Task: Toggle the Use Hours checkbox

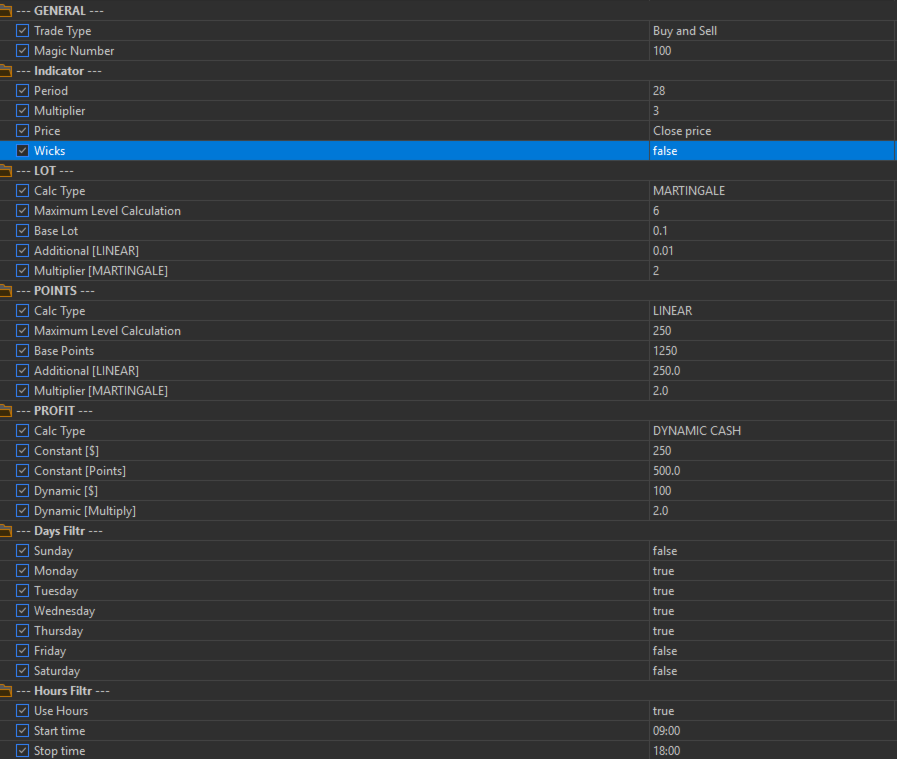Action: click(x=22, y=711)
